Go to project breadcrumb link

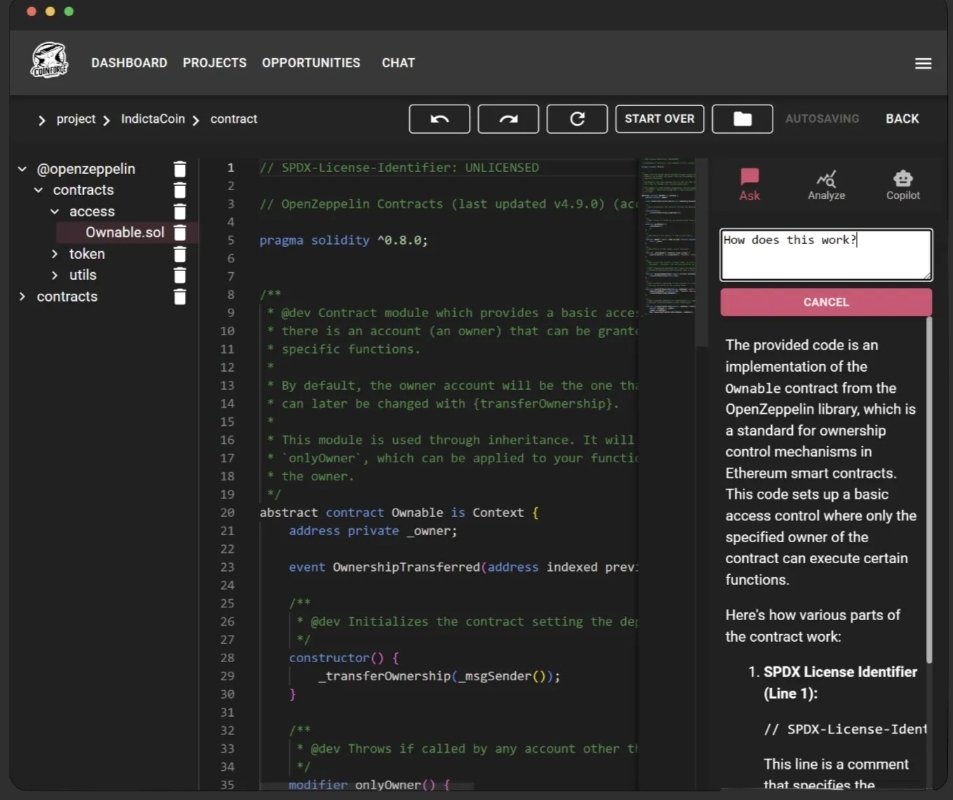76,119
